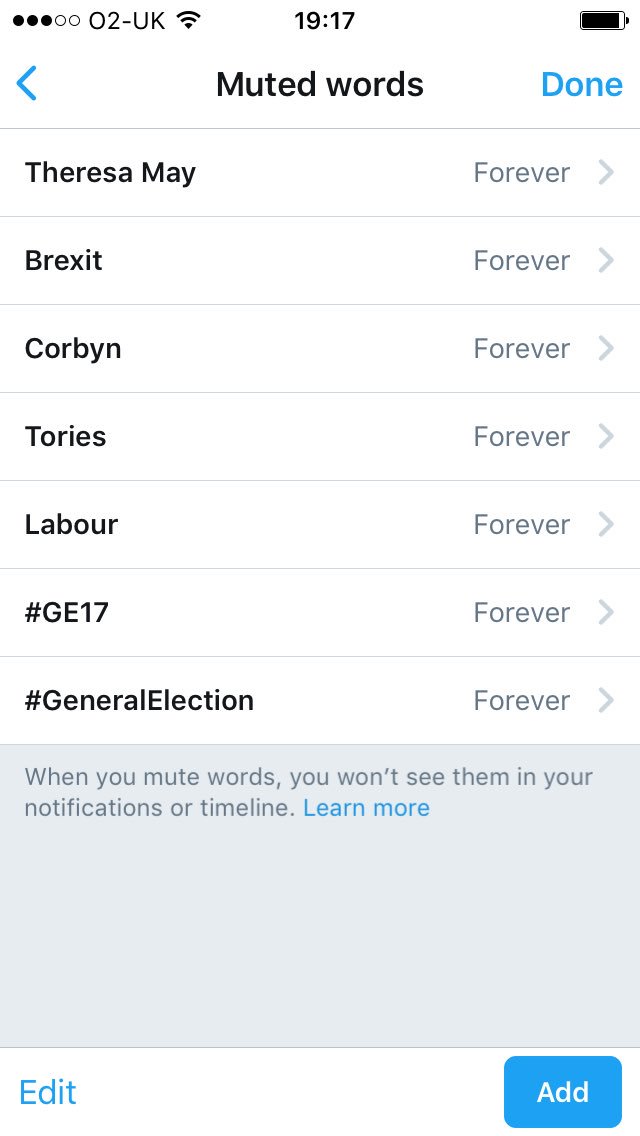Viewport: 640px width, 1136px height.
Task: Tap the back arrow icon
Action: point(27,84)
